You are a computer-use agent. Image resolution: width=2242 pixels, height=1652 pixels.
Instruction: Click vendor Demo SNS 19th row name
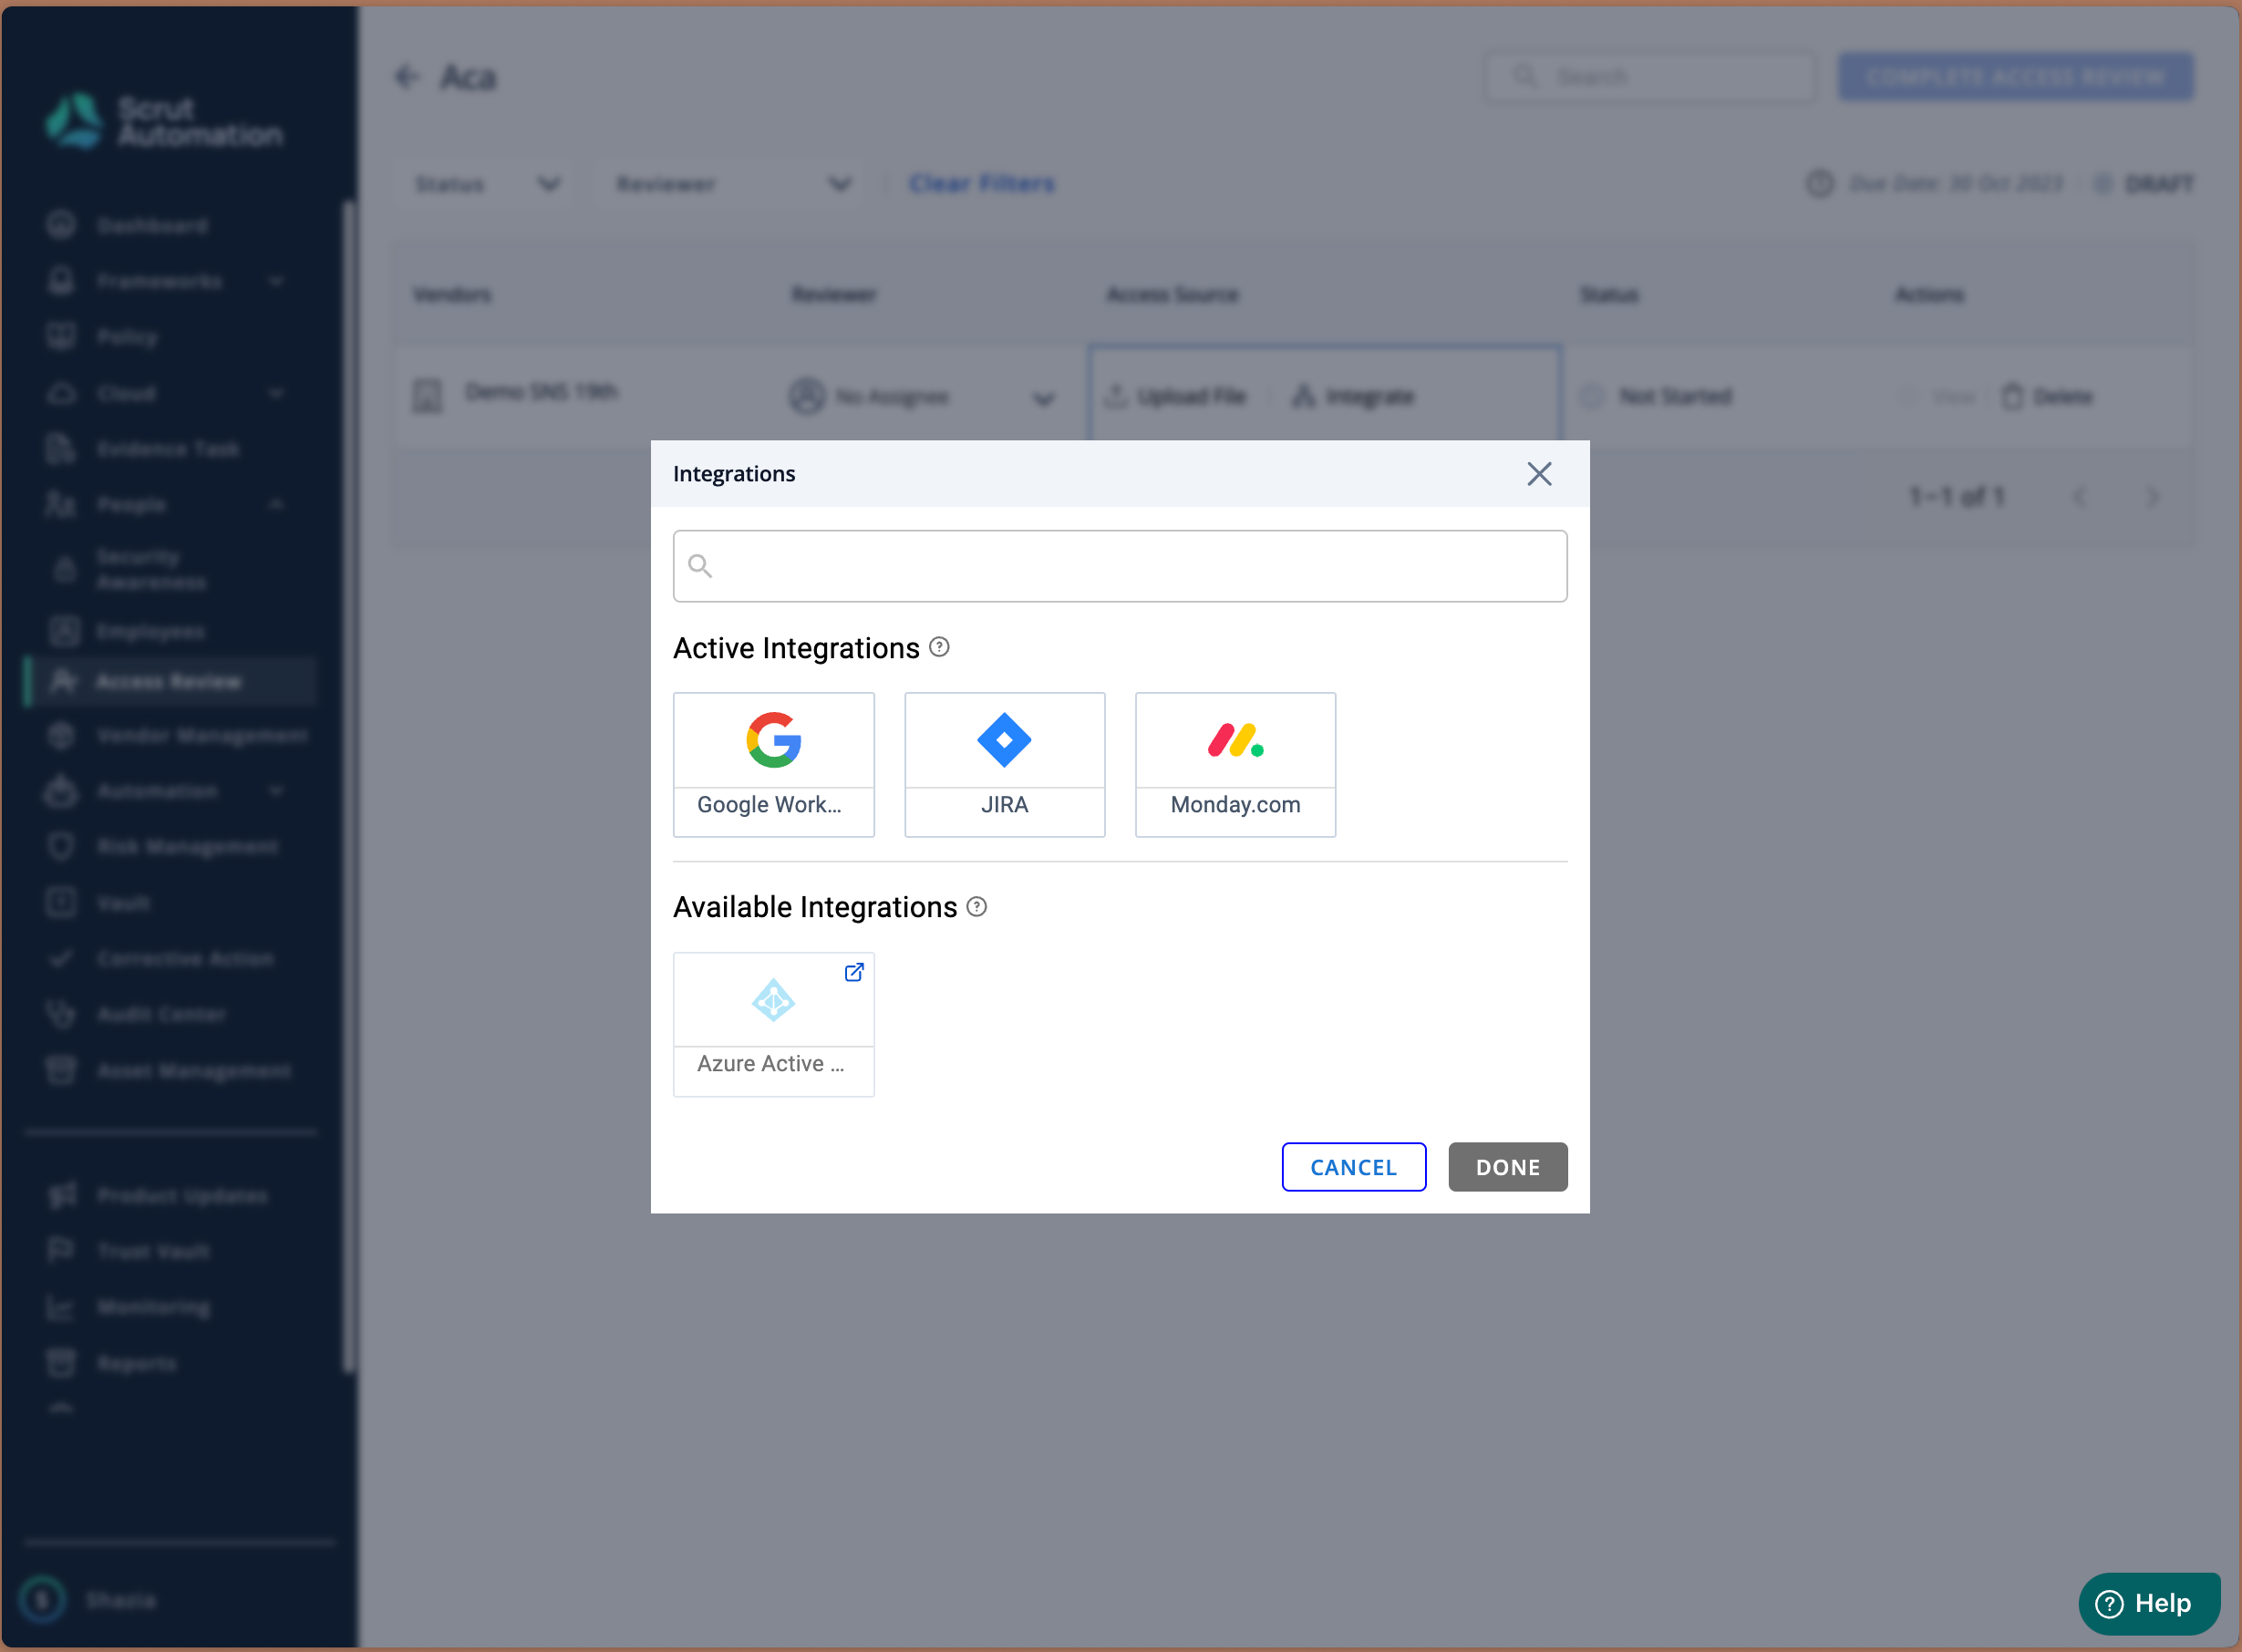[541, 391]
